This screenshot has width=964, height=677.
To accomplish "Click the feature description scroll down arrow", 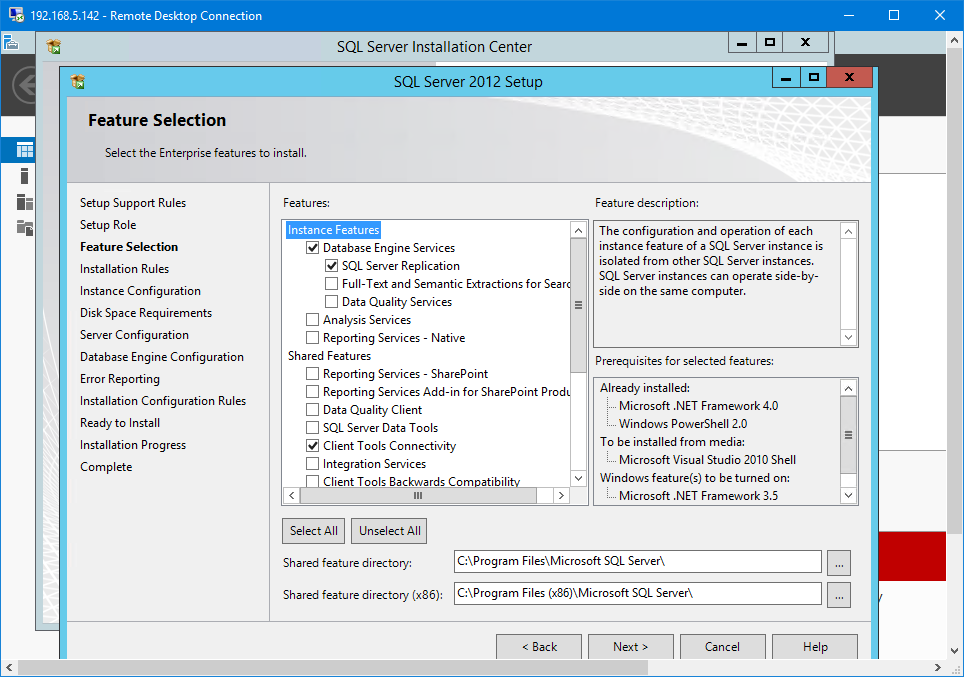I will 848,337.
